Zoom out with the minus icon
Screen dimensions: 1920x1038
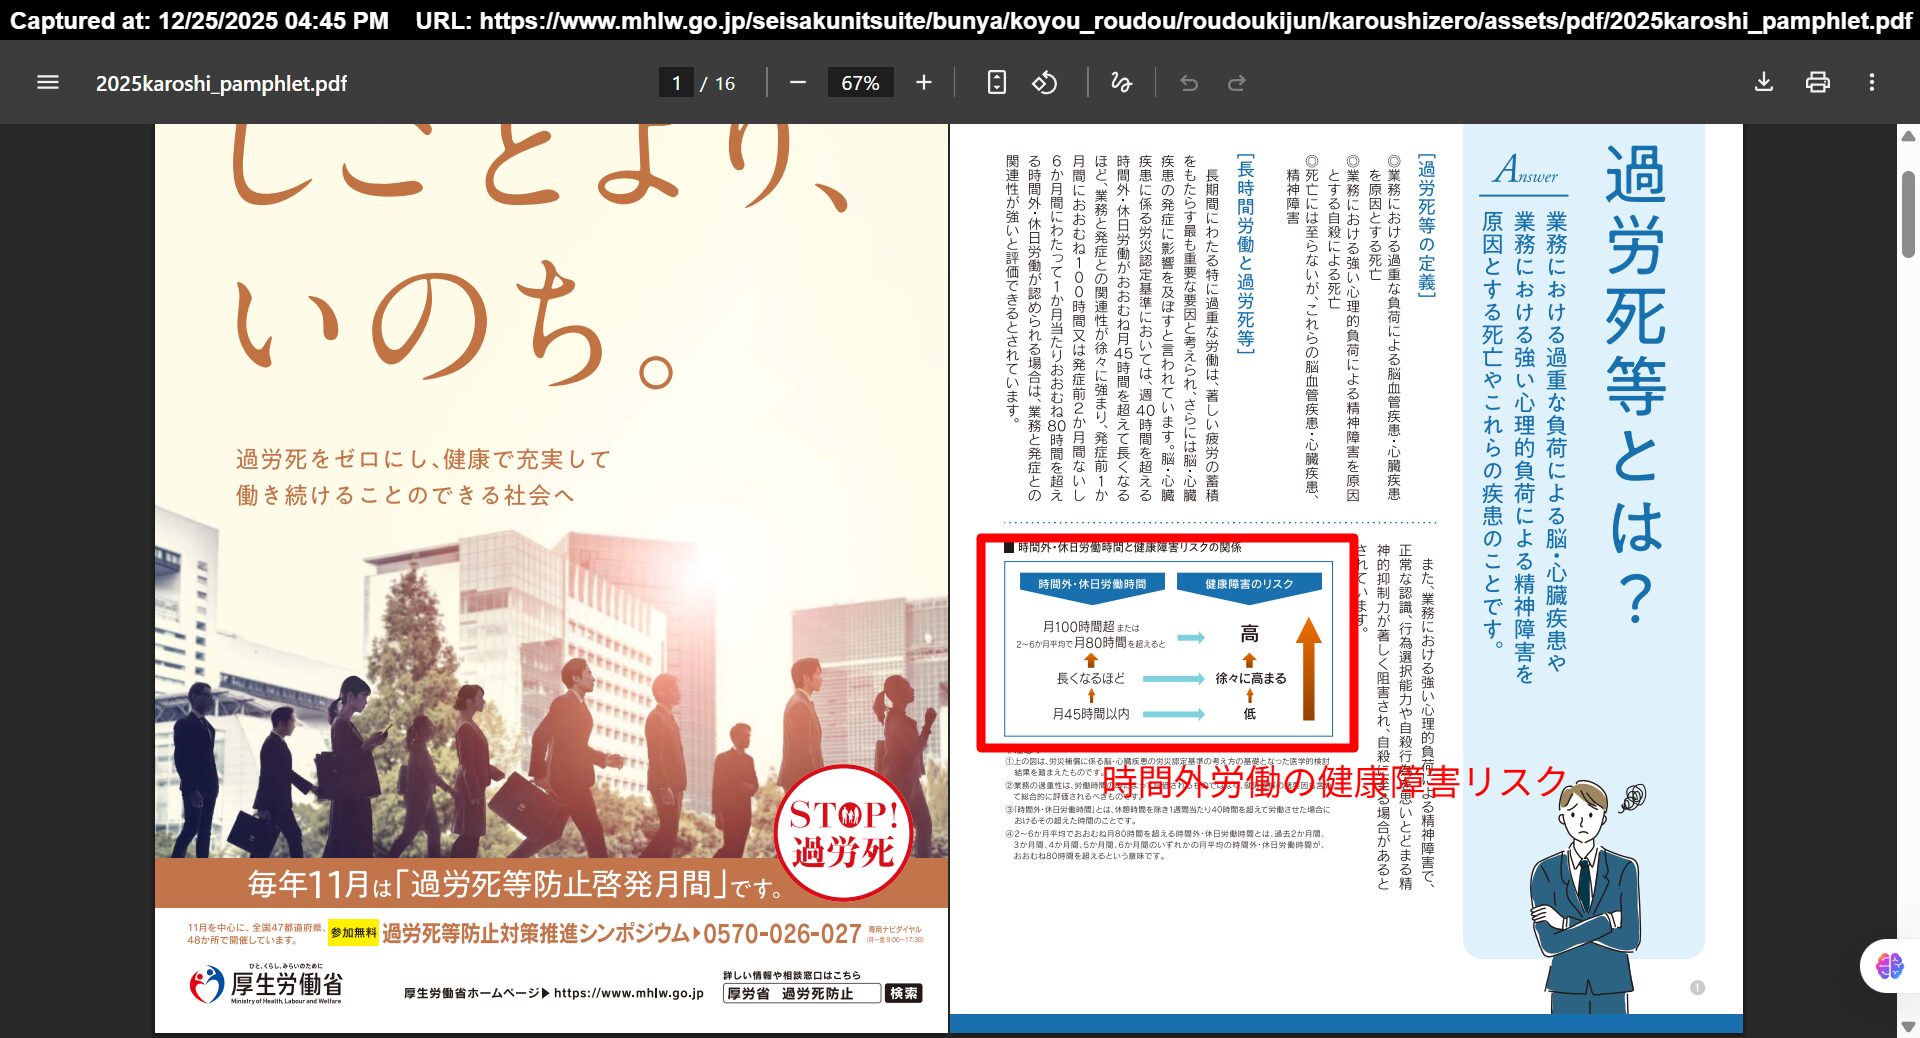[x=798, y=83]
